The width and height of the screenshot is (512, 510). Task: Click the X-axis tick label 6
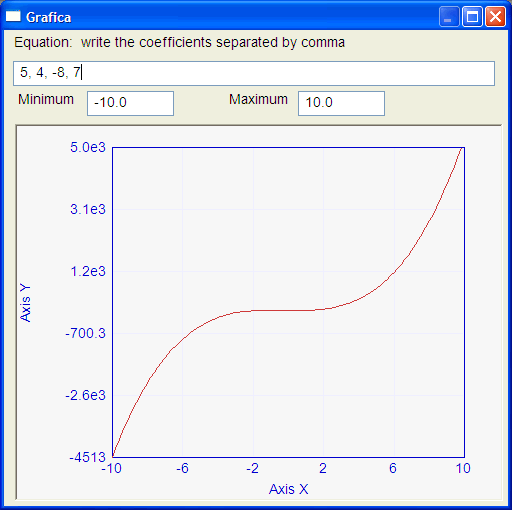393,469
